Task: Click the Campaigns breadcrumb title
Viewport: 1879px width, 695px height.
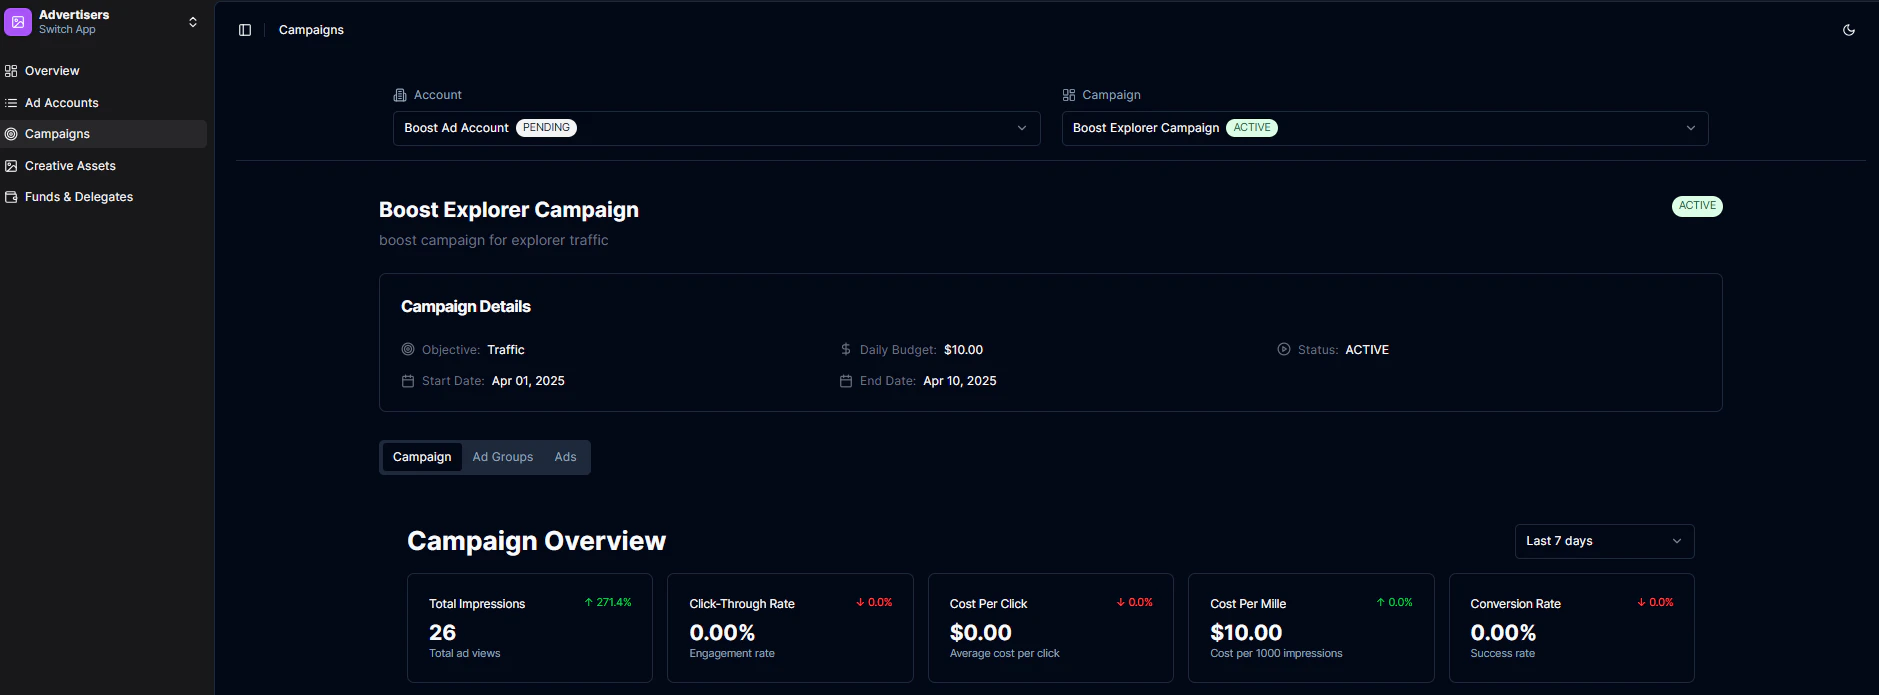Action: (311, 30)
